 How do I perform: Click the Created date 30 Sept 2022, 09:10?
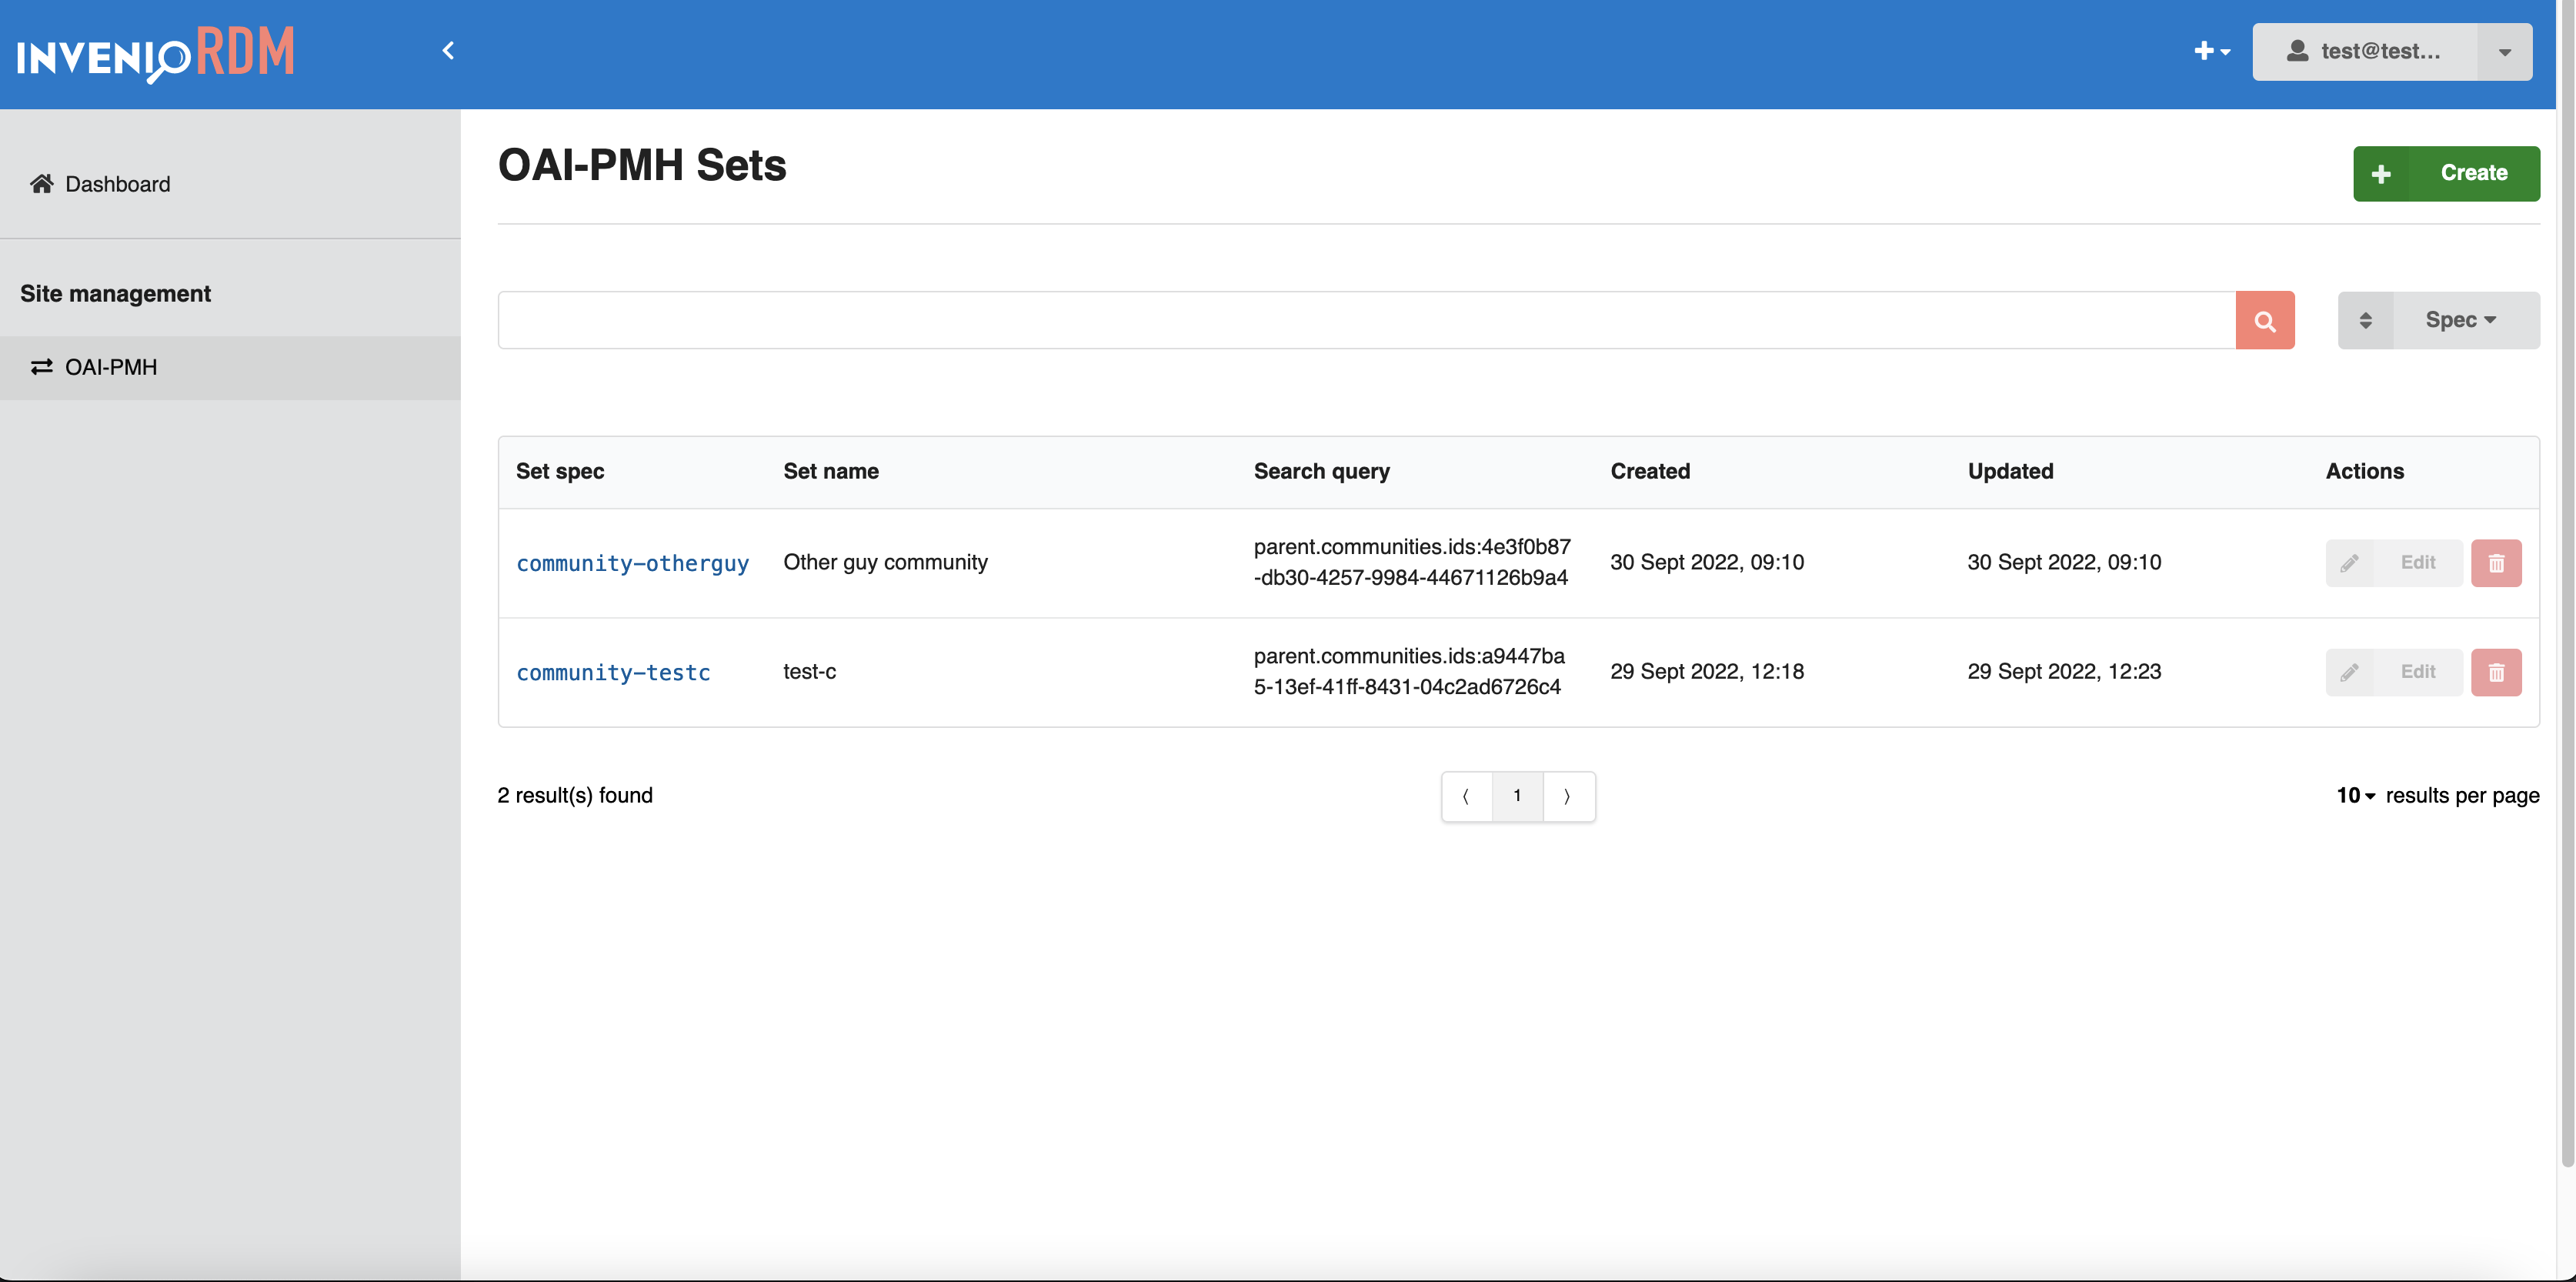tap(1706, 562)
